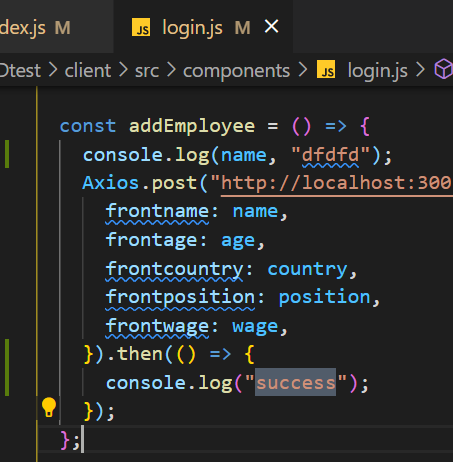
Task: Click the 'age' value variable
Action: 238,241
